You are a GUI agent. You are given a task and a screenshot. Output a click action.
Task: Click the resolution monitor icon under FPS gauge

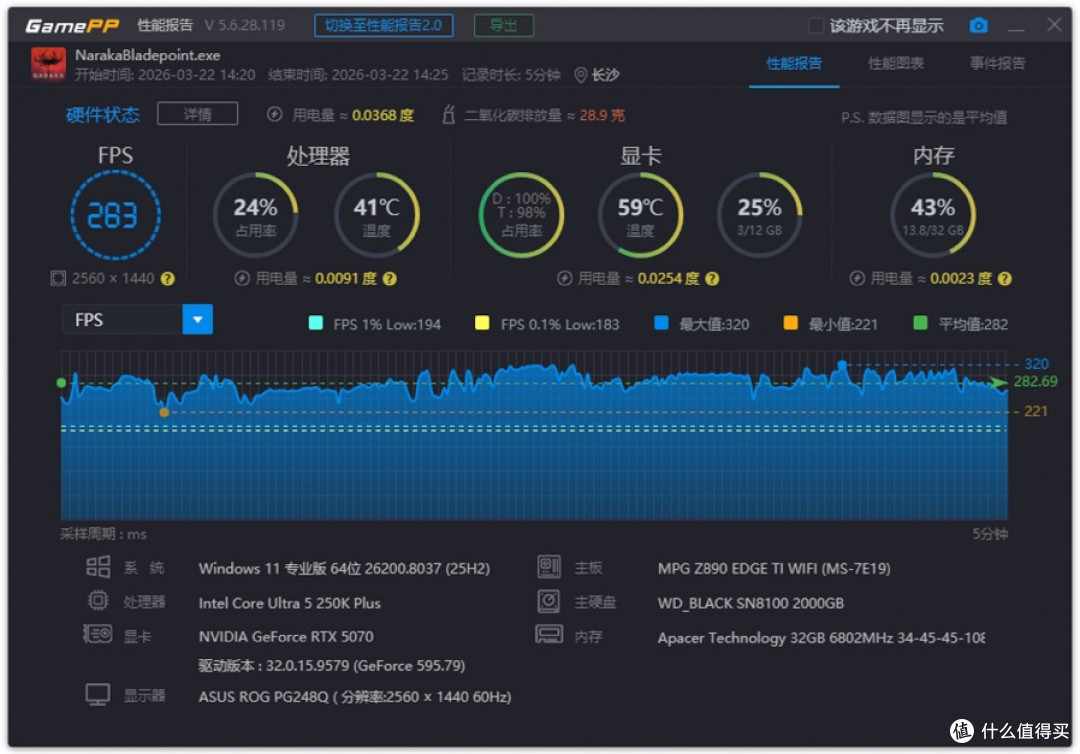[58, 278]
